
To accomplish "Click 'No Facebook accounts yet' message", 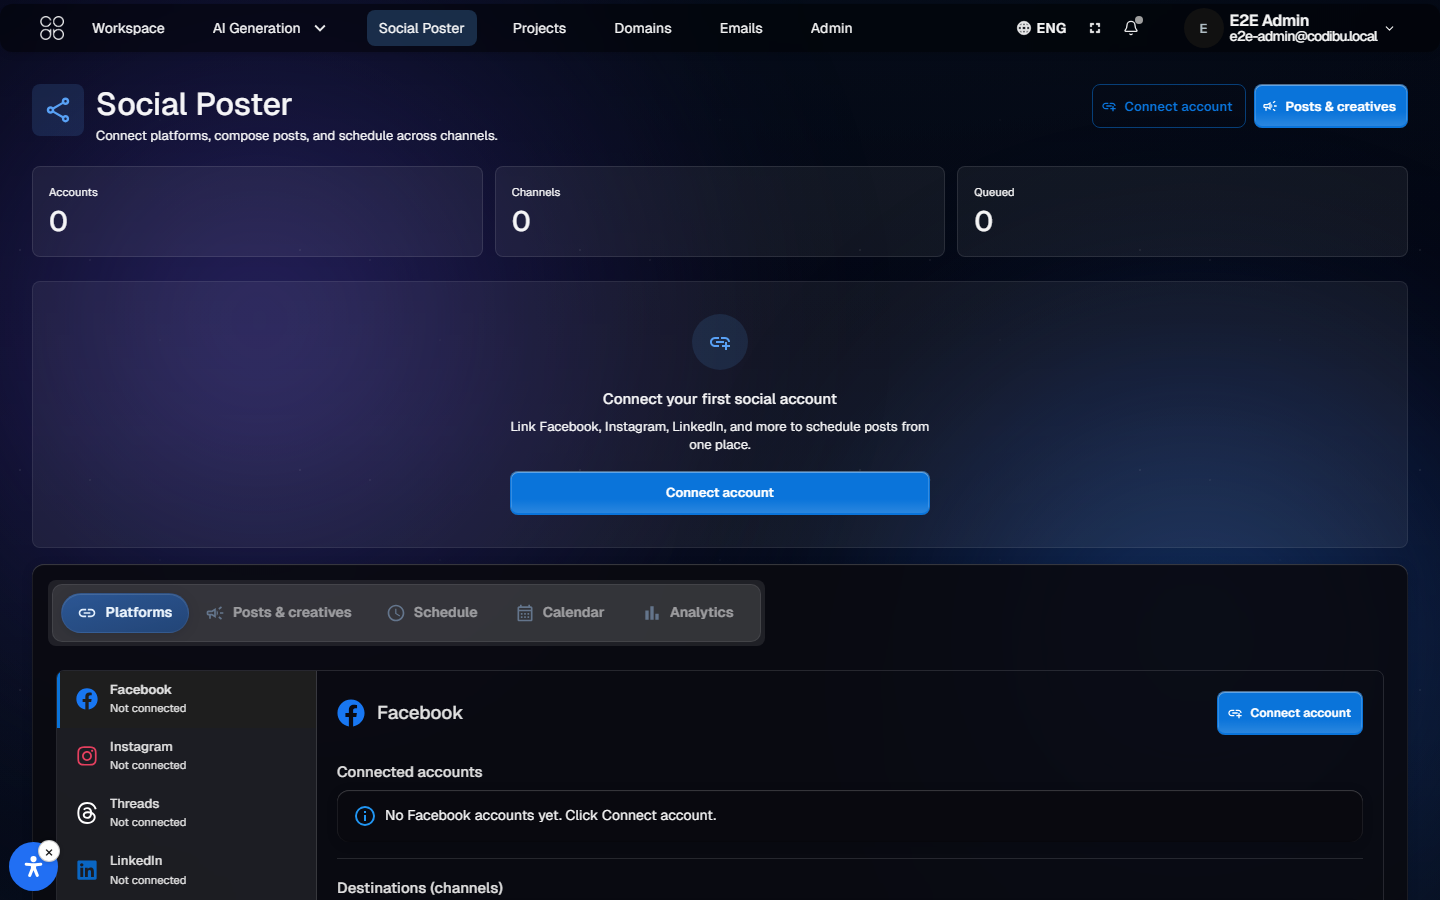I will point(550,816).
